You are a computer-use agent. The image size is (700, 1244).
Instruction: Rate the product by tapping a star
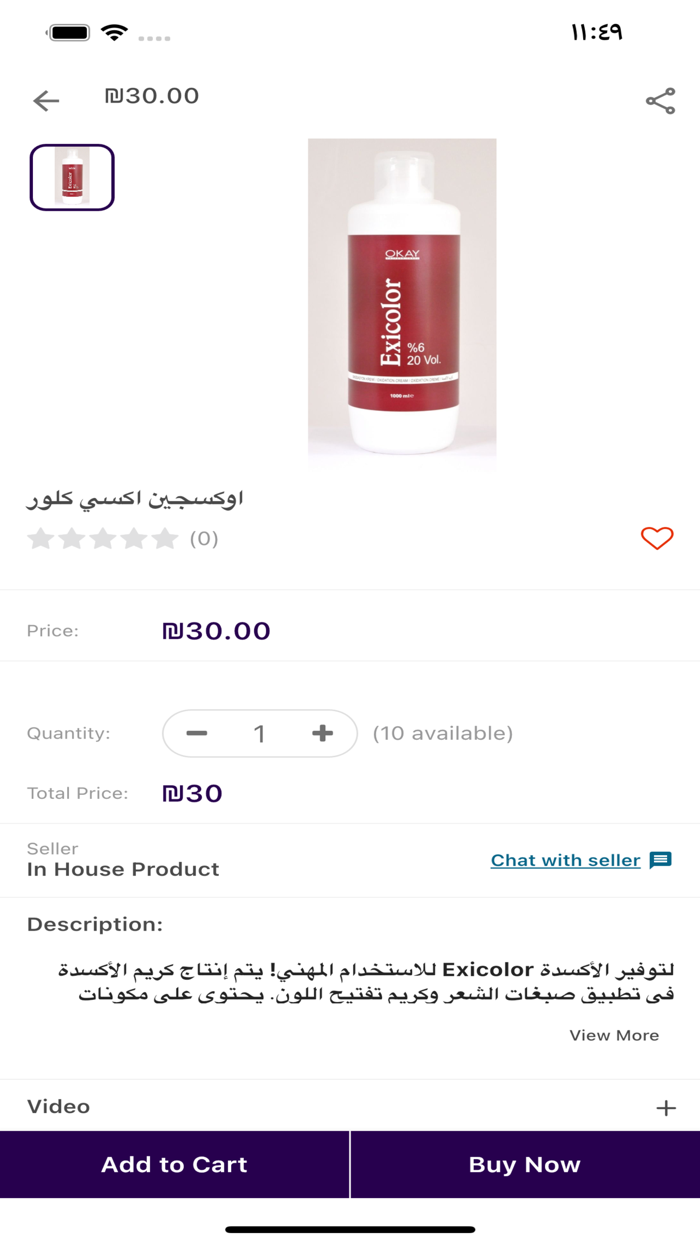click(103, 537)
